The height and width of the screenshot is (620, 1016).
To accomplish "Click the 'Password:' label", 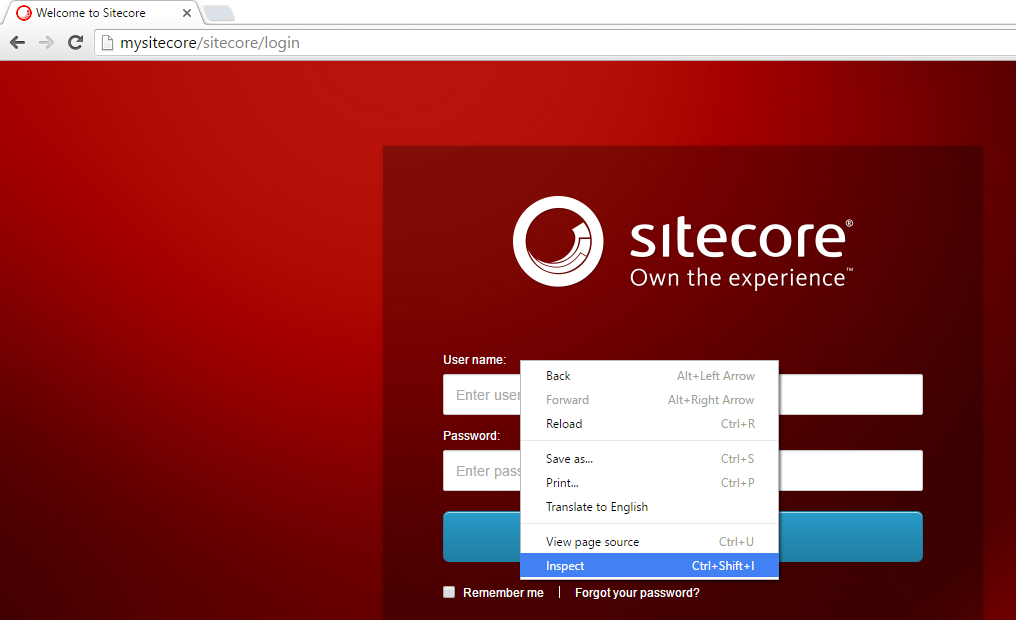I will click(472, 435).
